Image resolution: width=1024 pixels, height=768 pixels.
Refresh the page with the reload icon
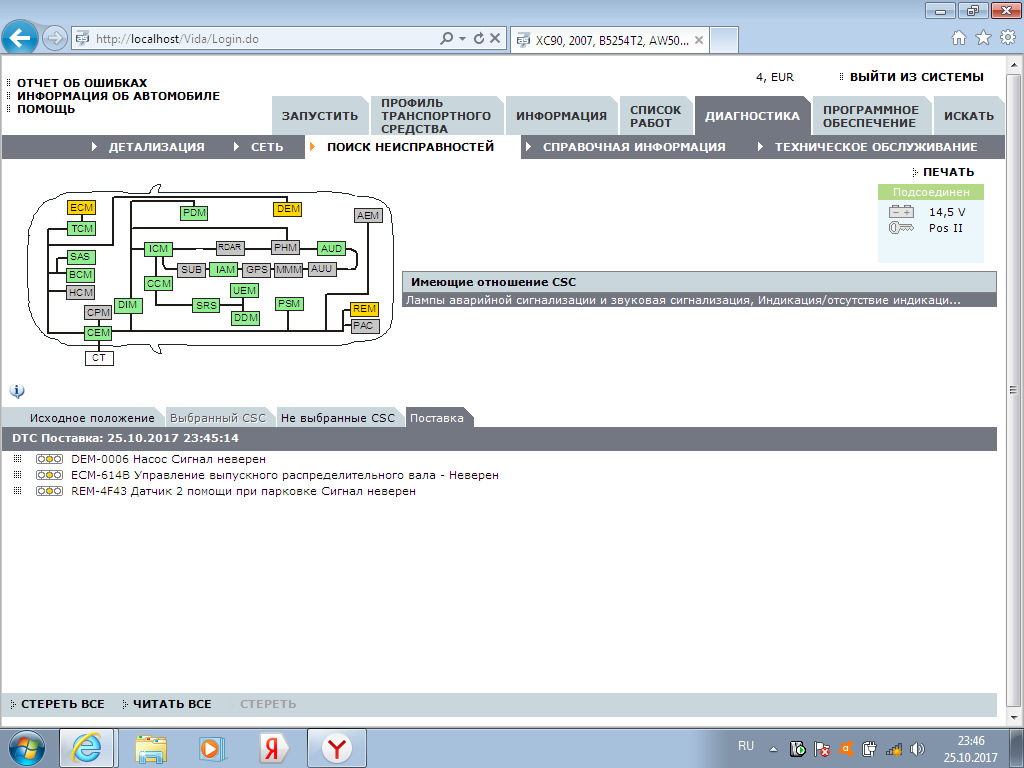(x=479, y=39)
